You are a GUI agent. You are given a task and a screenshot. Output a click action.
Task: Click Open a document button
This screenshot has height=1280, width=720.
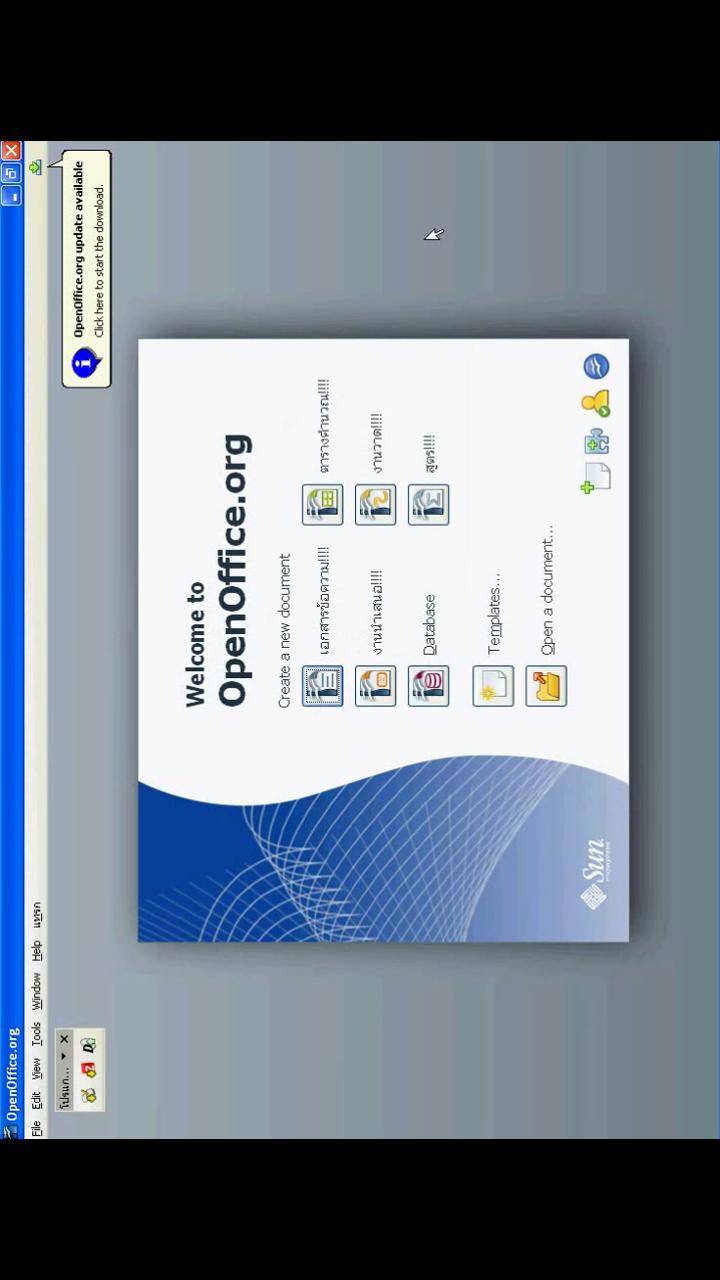point(546,686)
